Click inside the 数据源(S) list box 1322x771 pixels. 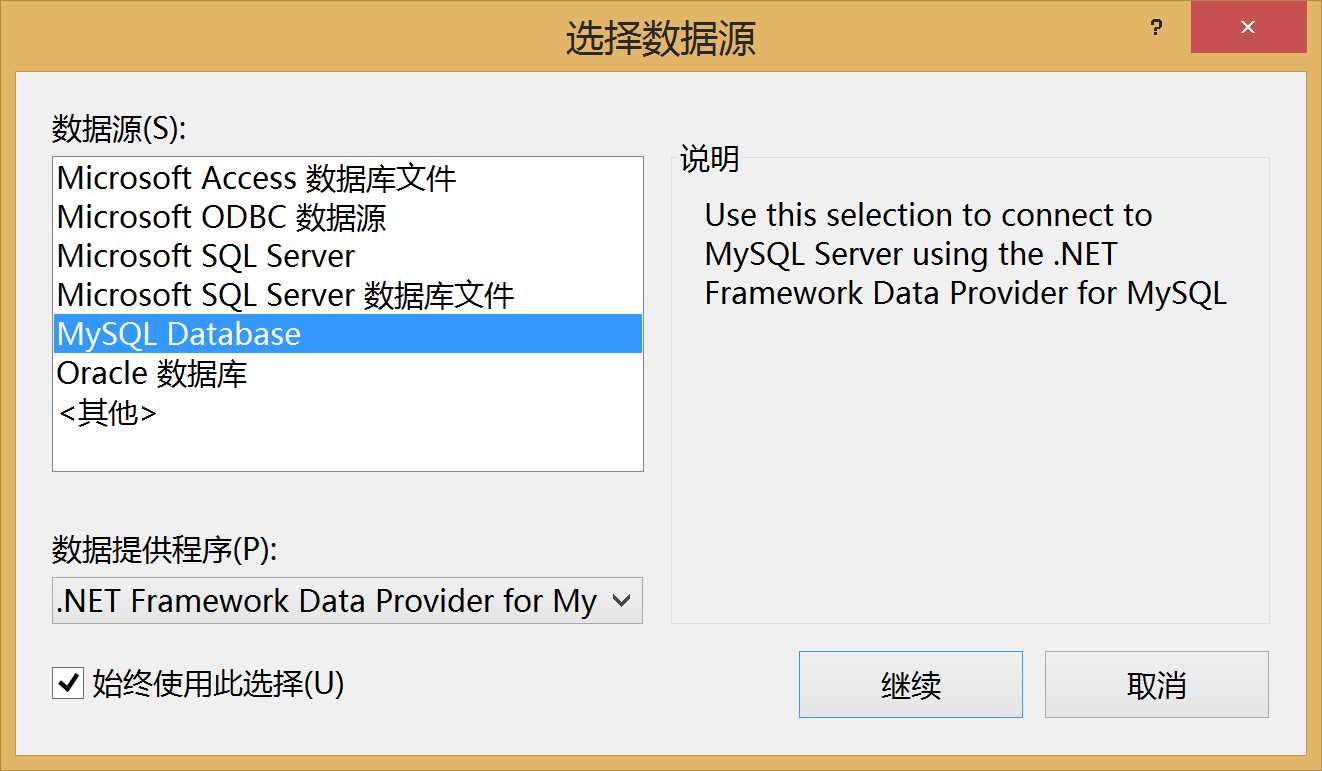347,440
